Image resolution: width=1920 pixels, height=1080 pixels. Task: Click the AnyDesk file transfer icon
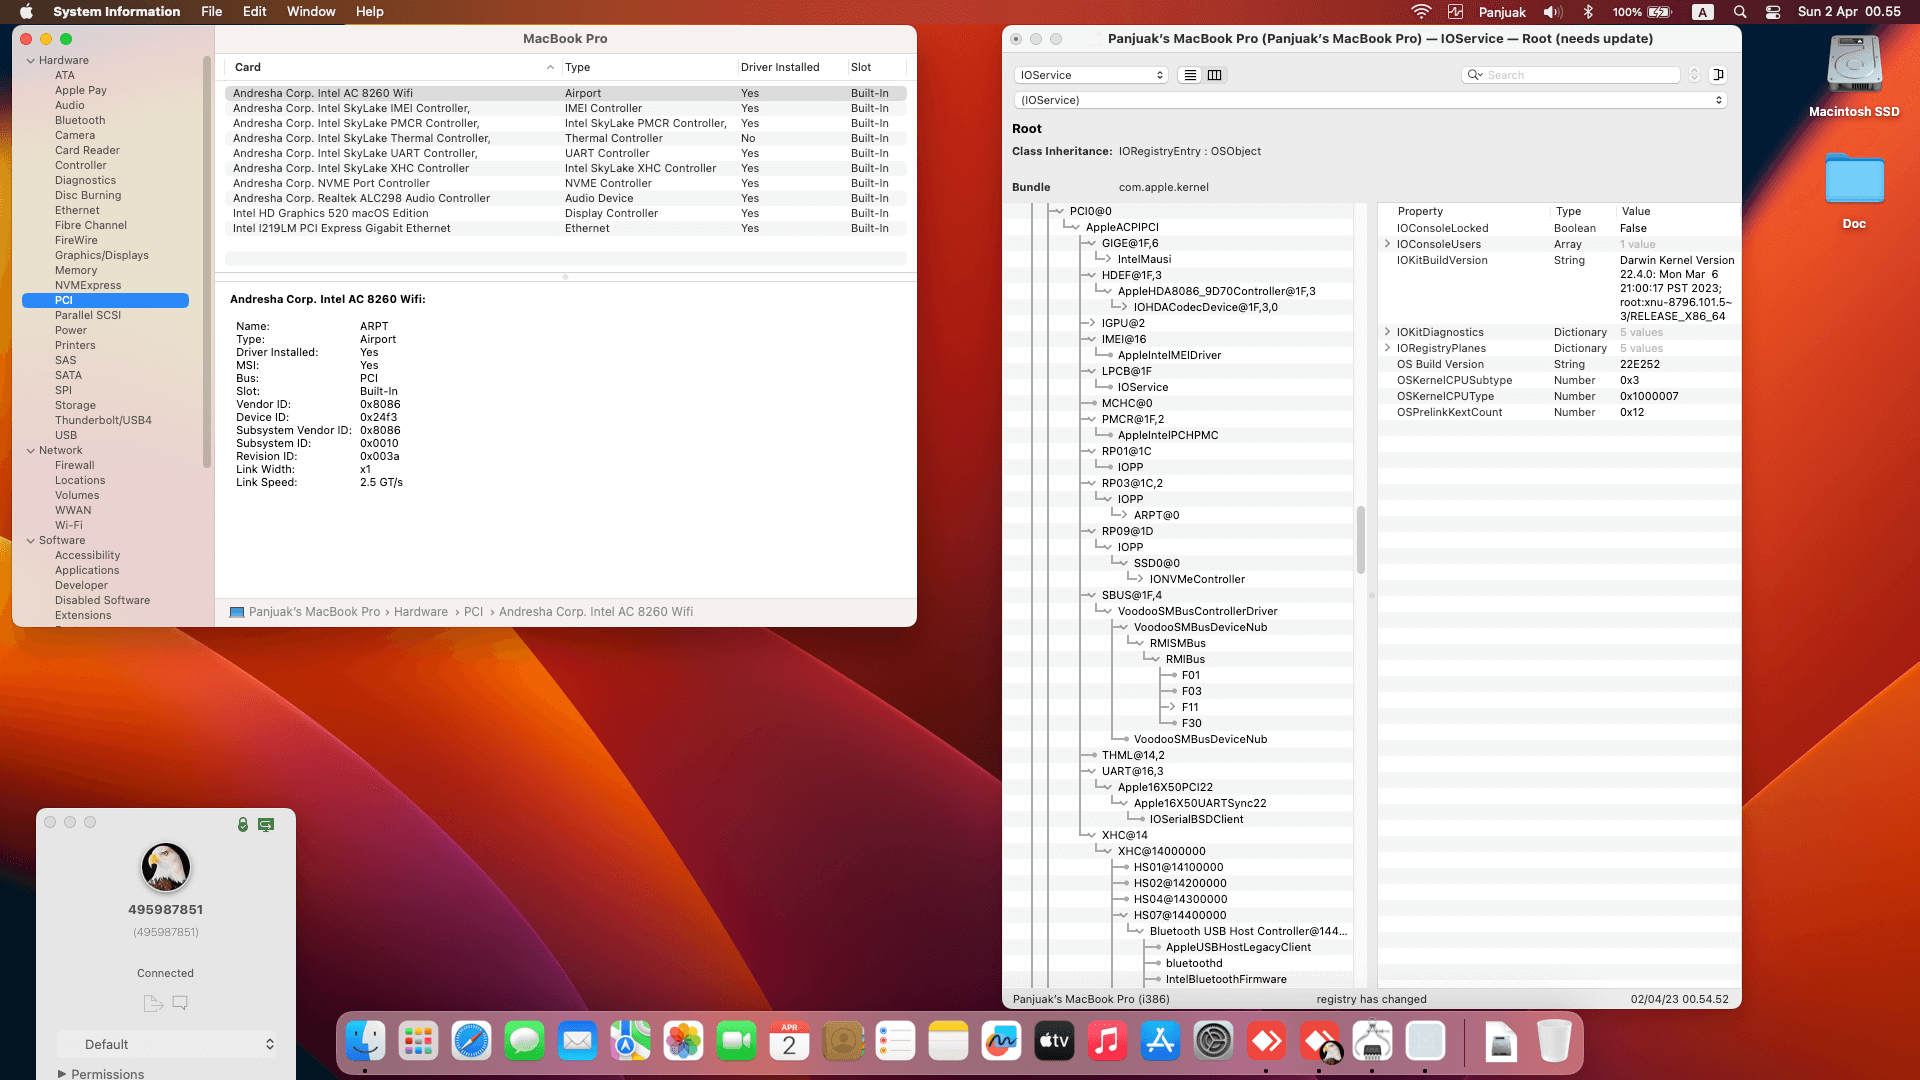pos(152,1003)
